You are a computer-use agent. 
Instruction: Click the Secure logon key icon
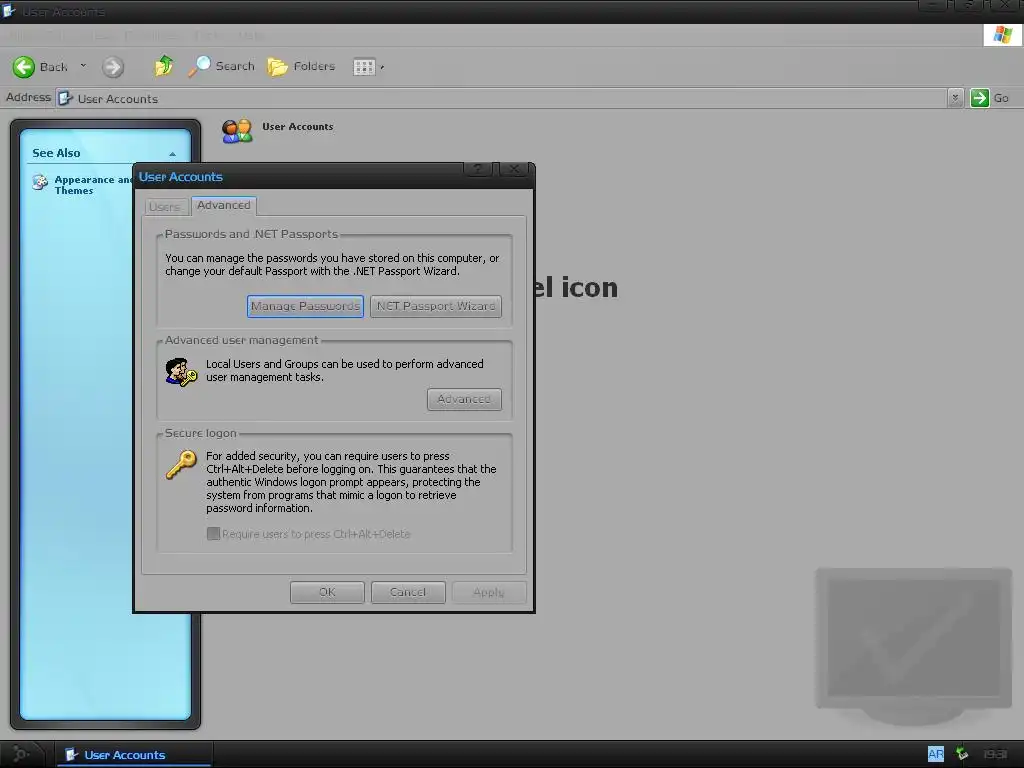coord(181,465)
